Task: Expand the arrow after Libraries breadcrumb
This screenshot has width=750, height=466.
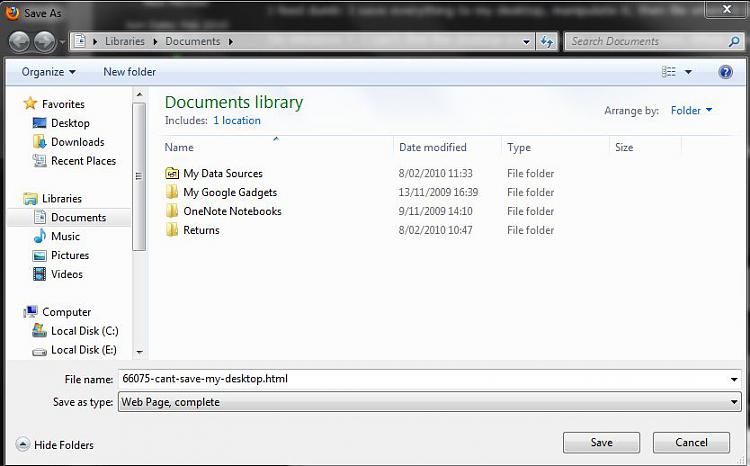Action: coord(155,42)
